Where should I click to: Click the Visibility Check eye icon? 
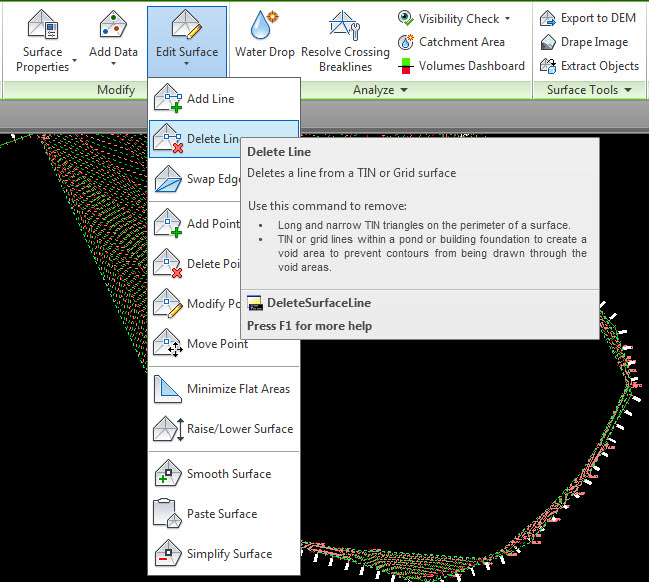406,18
